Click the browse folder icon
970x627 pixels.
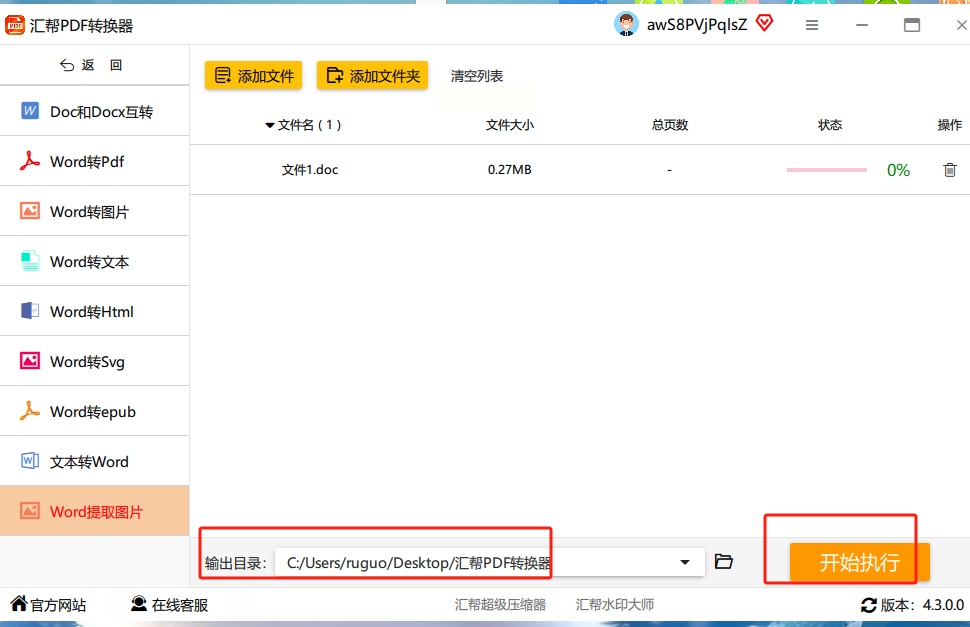[x=724, y=561]
